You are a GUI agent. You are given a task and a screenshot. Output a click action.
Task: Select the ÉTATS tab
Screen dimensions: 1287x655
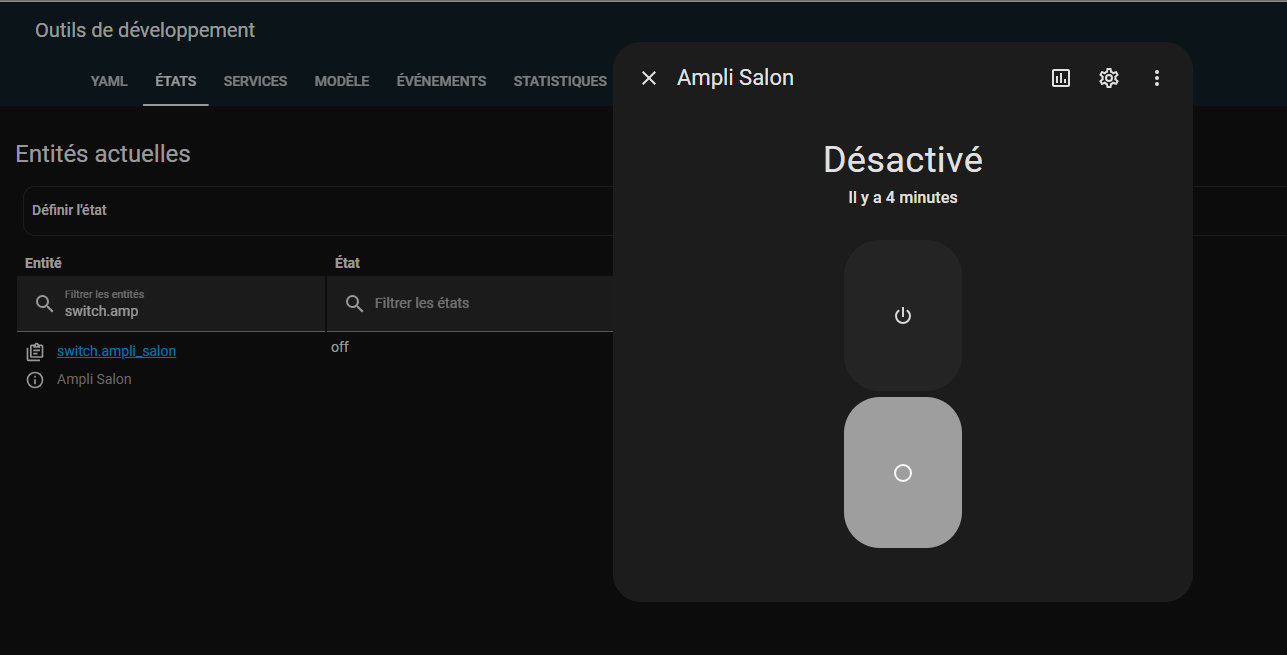click(x=175, y=81)
